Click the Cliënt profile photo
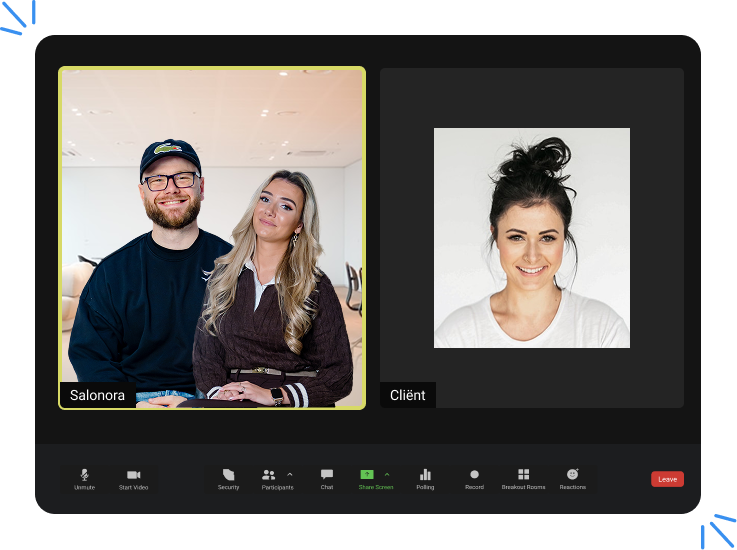 [x=531, y=238]
